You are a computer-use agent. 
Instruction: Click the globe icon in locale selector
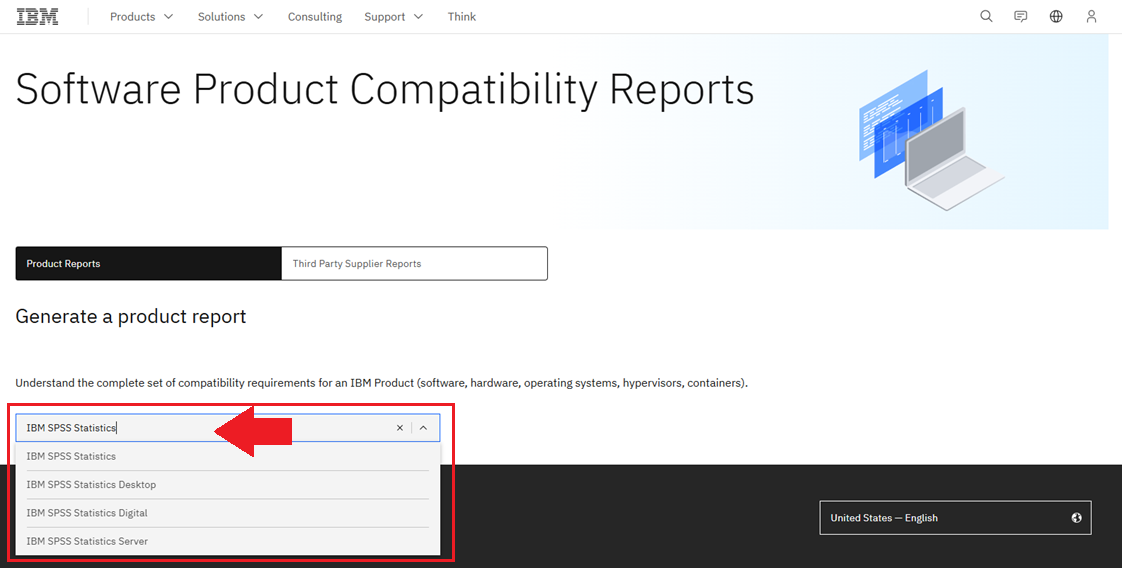click(1076, 518)
